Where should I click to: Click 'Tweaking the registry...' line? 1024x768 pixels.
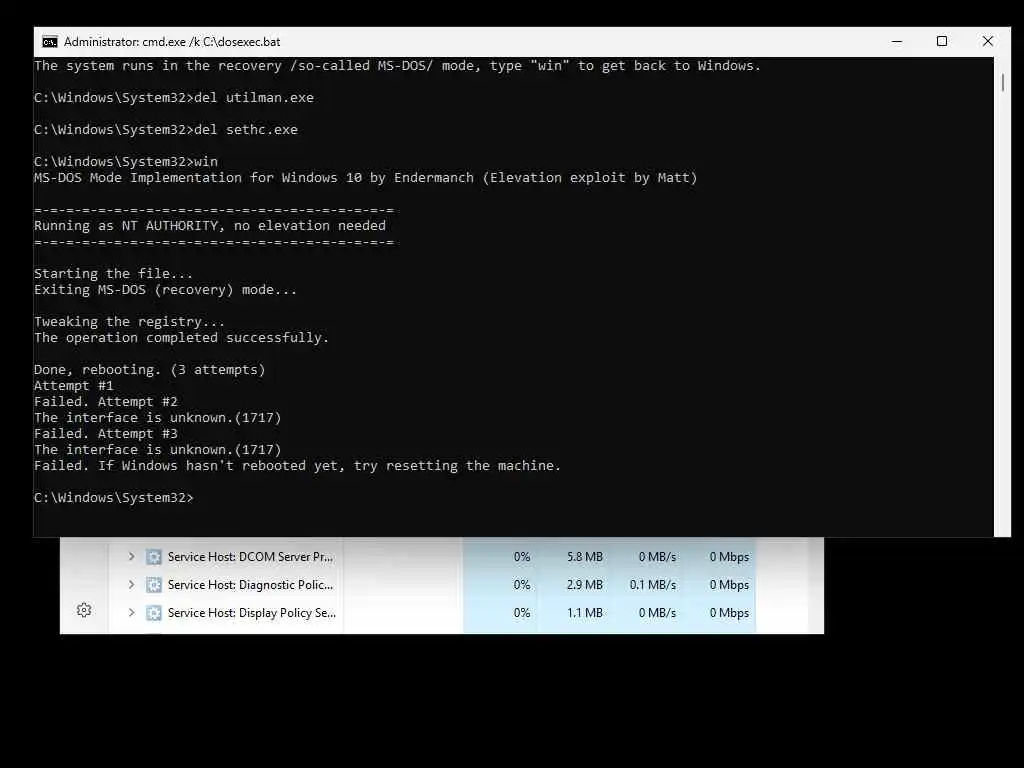(x=129, y=322)
